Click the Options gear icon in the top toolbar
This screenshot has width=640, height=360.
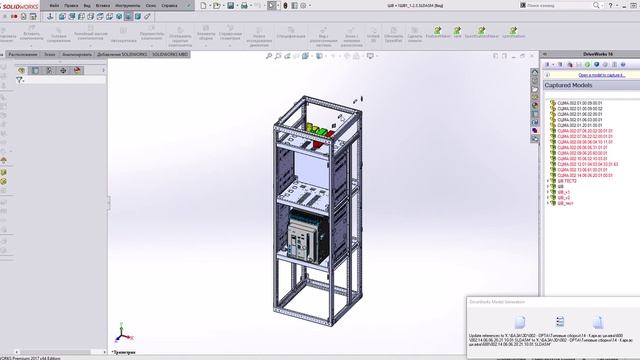pos(303,6)
